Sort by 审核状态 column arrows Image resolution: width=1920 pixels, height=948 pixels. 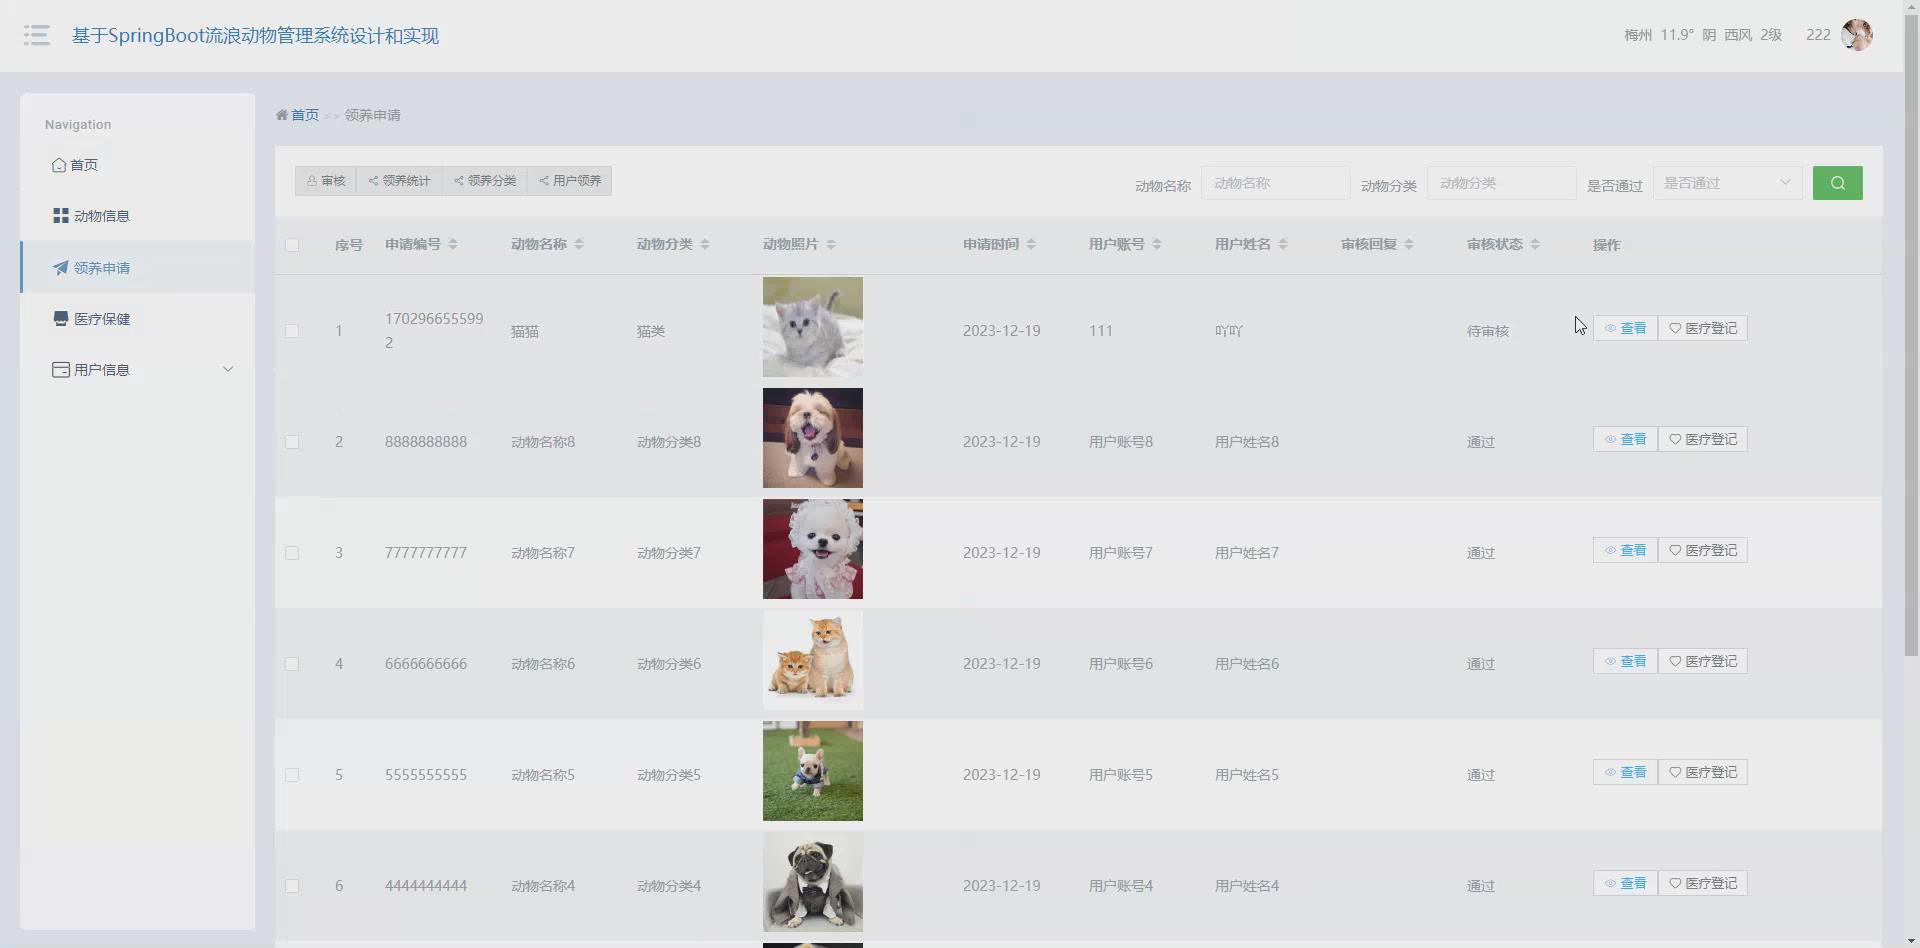click(1535, 244)
